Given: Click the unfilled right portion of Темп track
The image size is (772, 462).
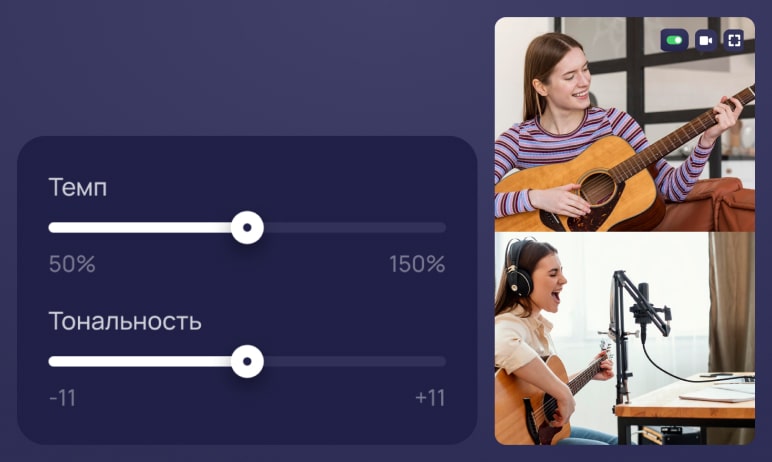Looking at the screenshot, I should [x=354, y=228].
